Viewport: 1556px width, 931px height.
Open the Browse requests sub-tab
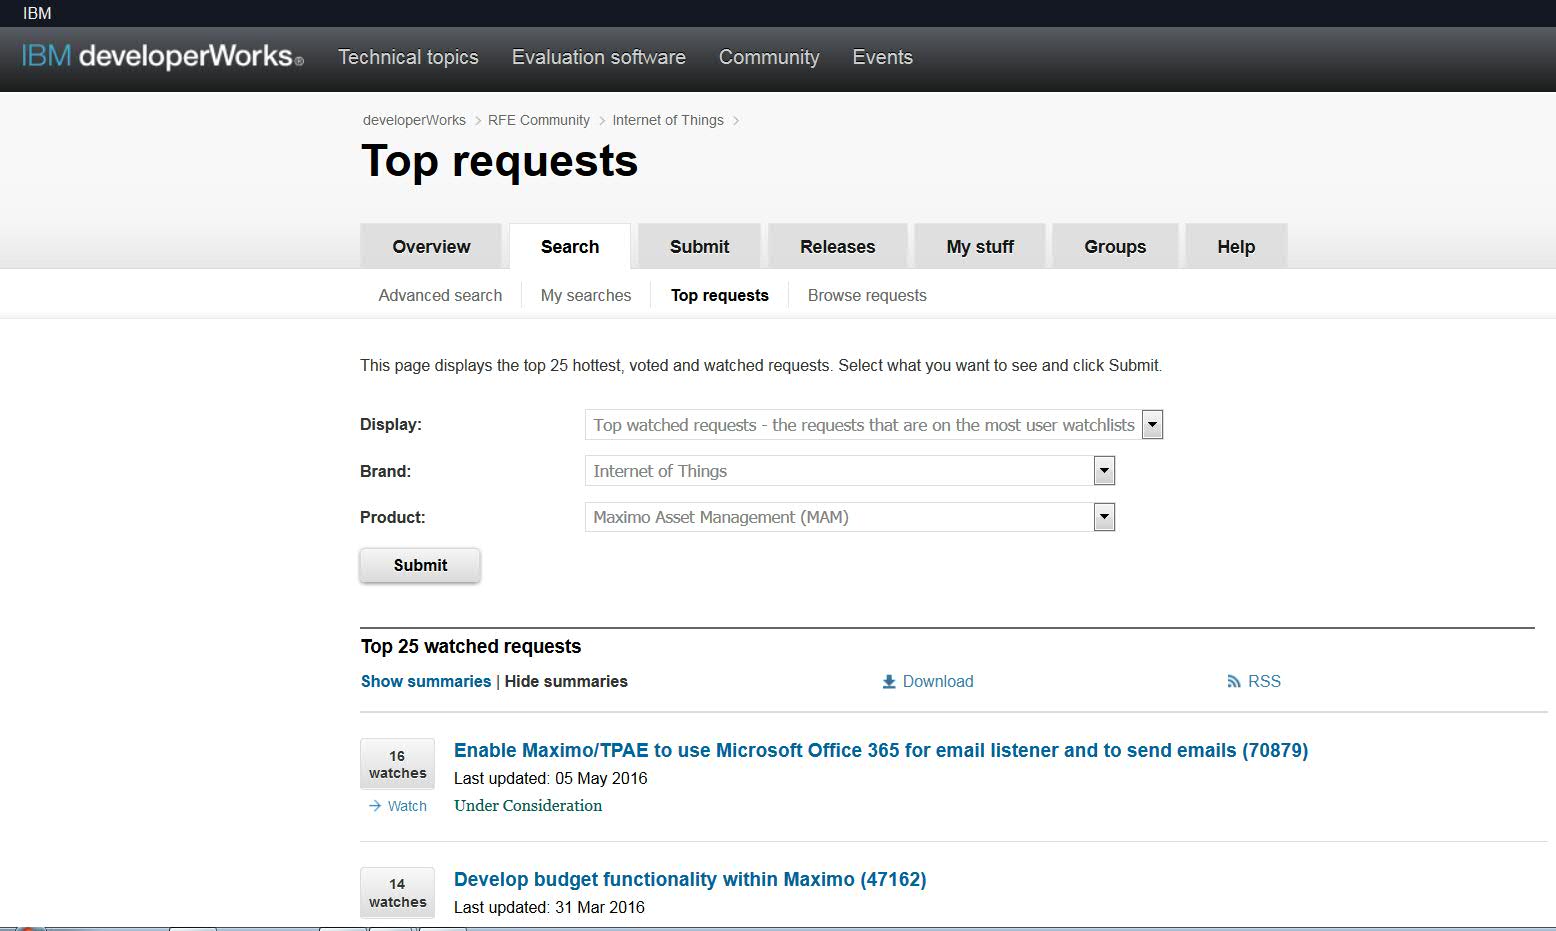tap(867, 295)
